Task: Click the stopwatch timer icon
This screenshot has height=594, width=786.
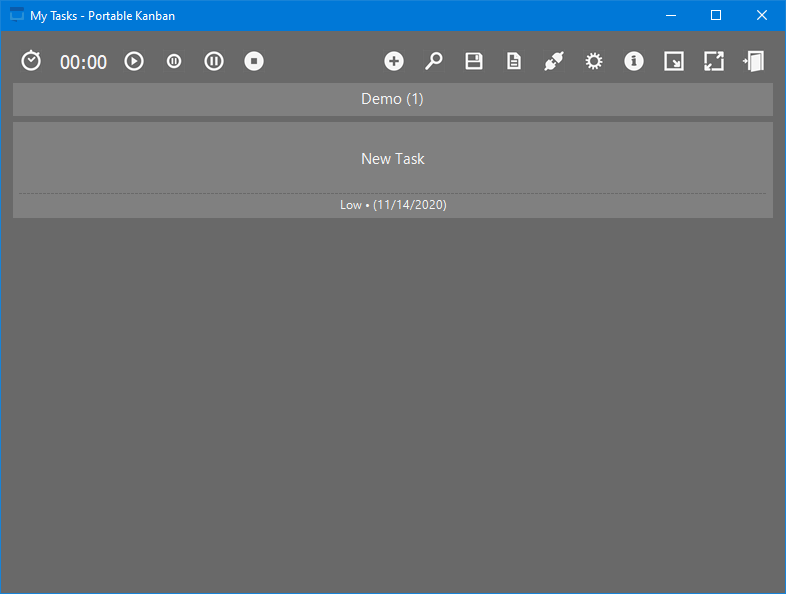Action: tap(31, 61)
